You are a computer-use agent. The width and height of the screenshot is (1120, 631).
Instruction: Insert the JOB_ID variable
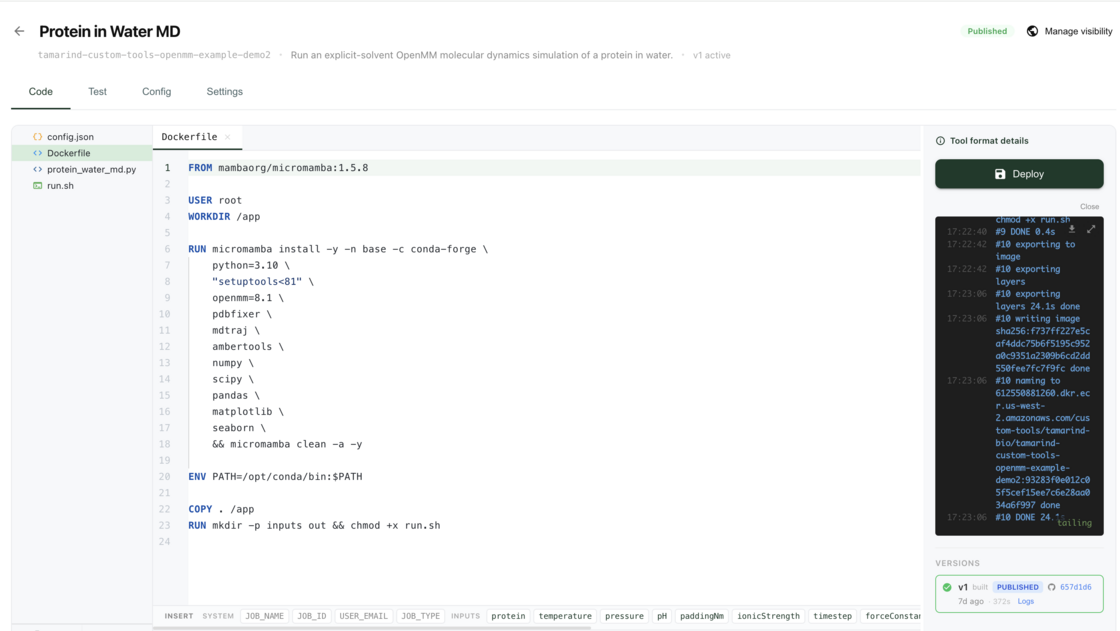(x=311, y=616)
